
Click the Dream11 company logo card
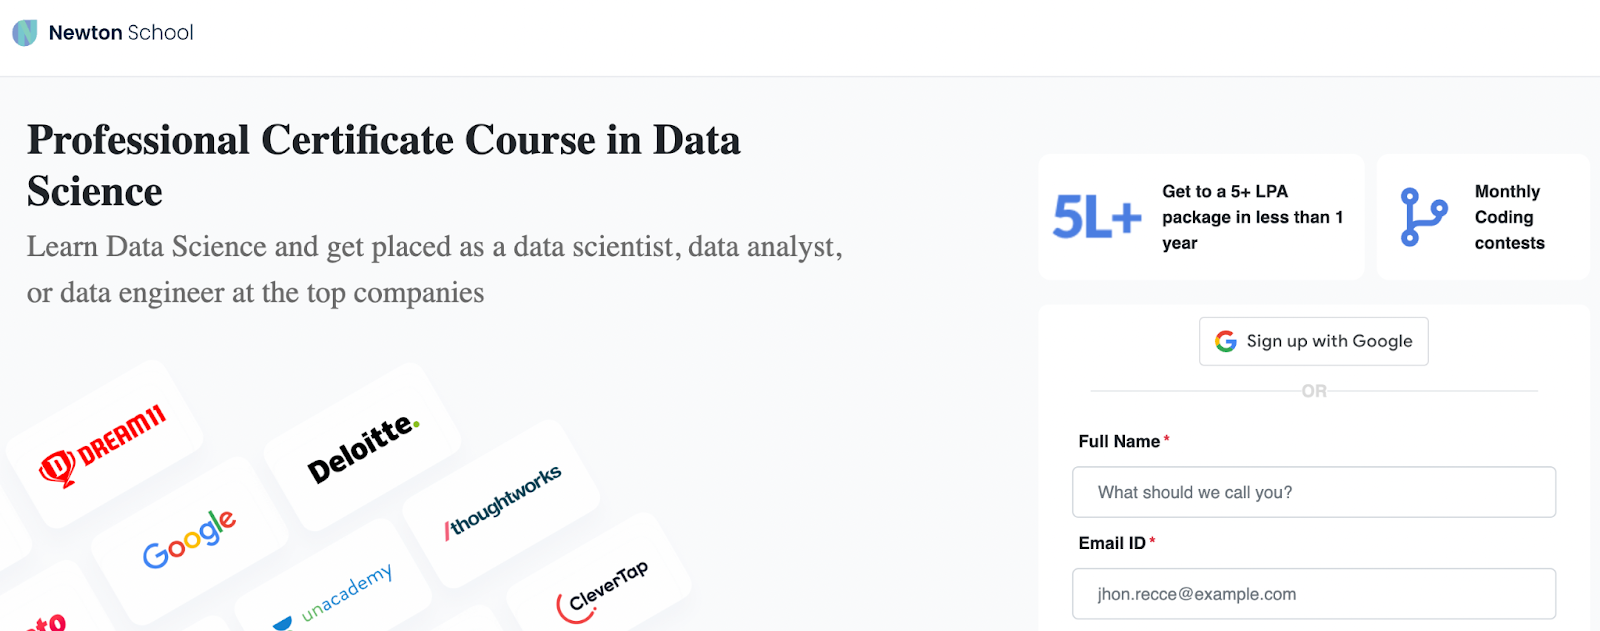click(x=104, y=445)
